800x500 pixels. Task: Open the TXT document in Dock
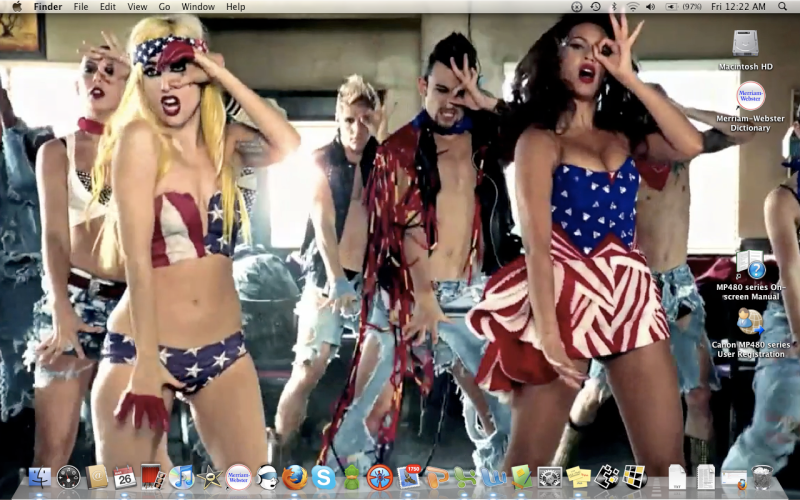click(678, 478)
